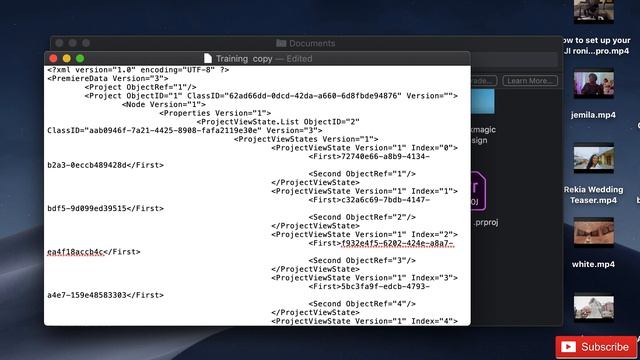Close the Training copy text window

[x=53, y=58]
